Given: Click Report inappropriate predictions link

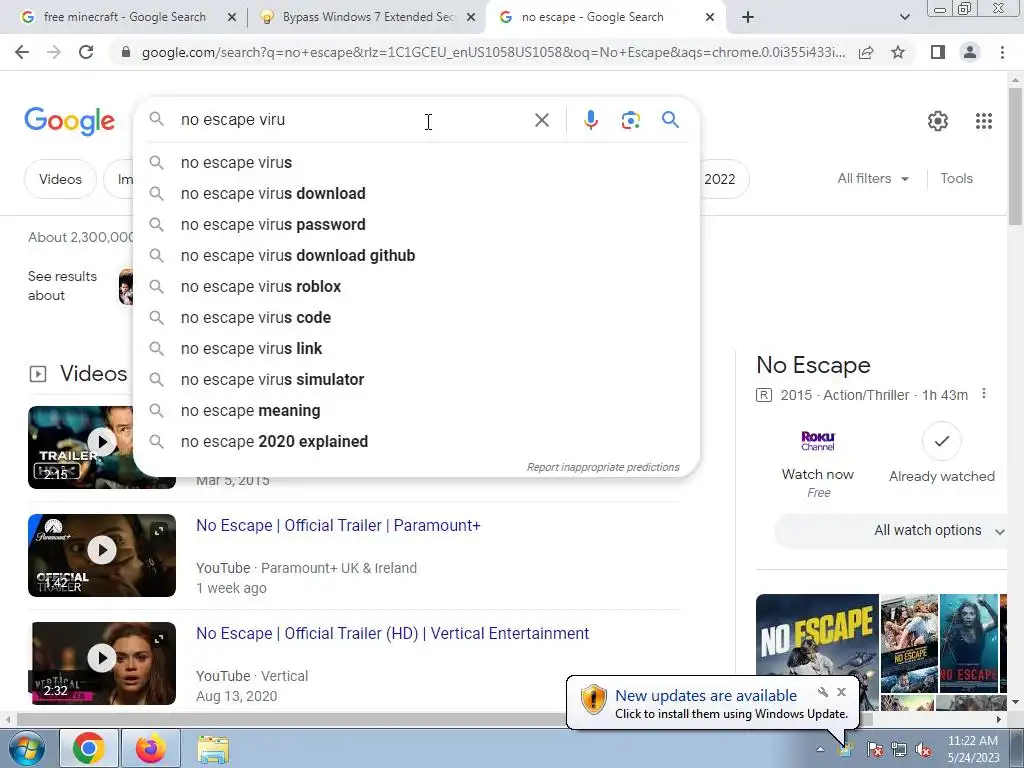Looking at the screenshot, I should 603,468.
